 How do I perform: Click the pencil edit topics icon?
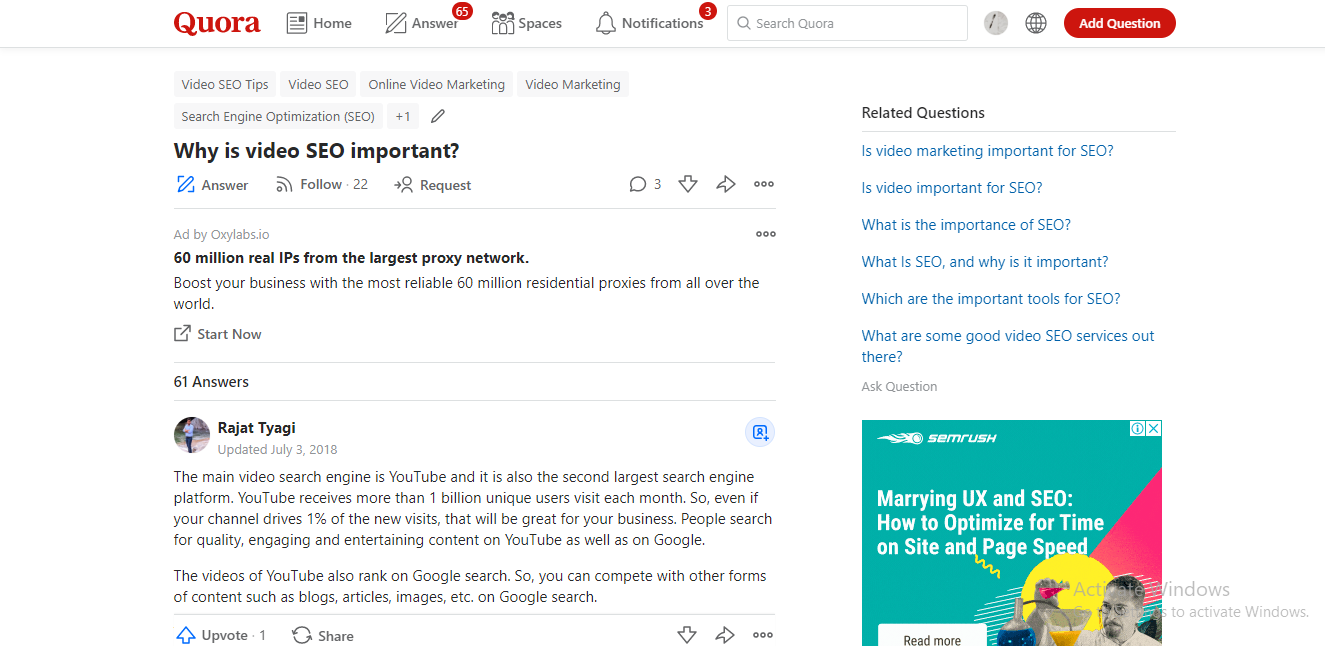[x=437, y=116]
